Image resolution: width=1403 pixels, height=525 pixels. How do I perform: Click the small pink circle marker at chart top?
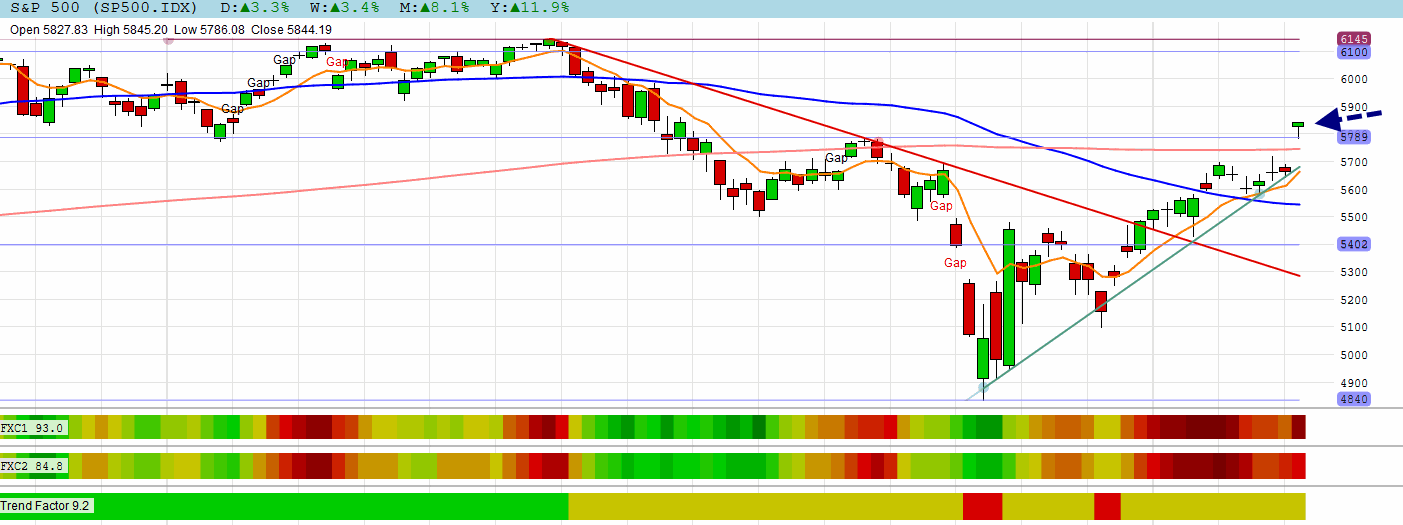pyautogui.click(x=168, y=41)
